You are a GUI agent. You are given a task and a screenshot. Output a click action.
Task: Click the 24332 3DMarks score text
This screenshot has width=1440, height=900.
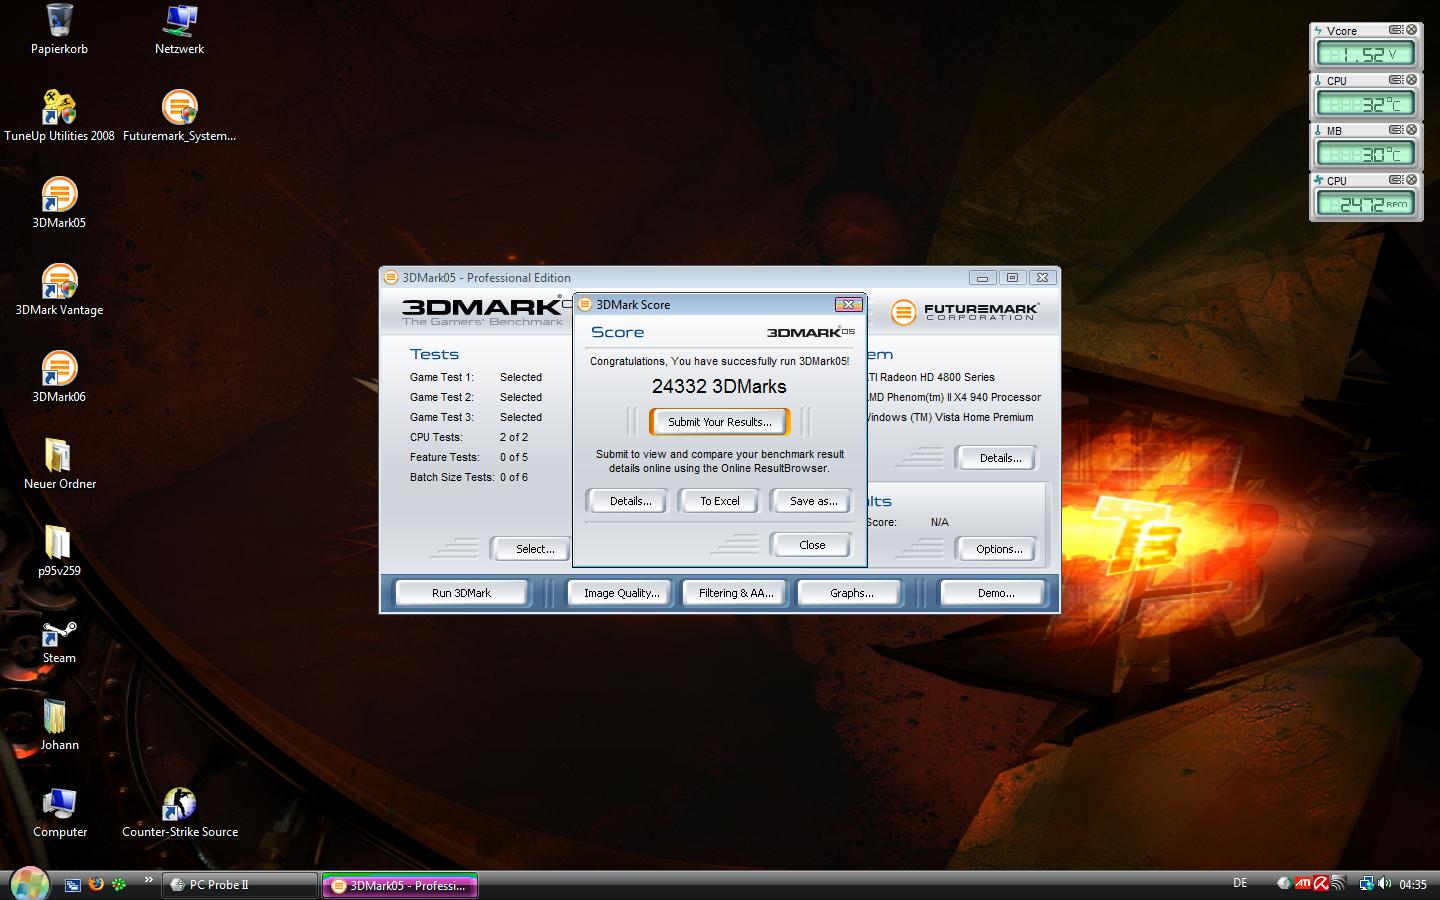719,386
